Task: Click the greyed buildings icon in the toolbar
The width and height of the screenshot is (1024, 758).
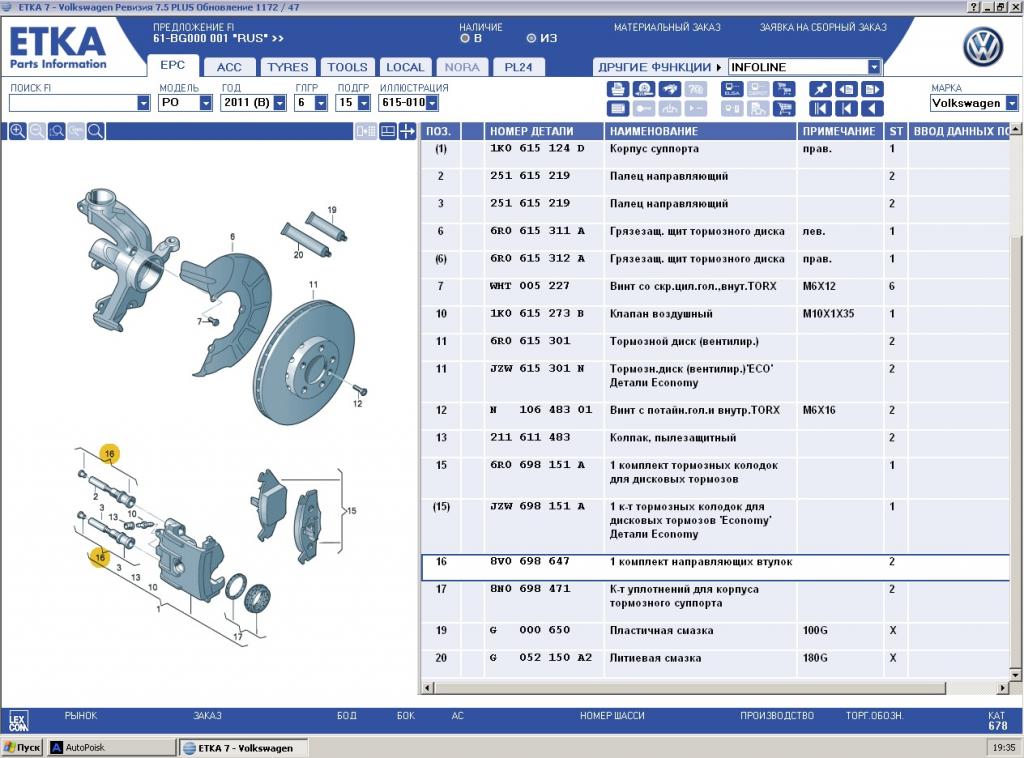Action: click(x=758, y=108)
